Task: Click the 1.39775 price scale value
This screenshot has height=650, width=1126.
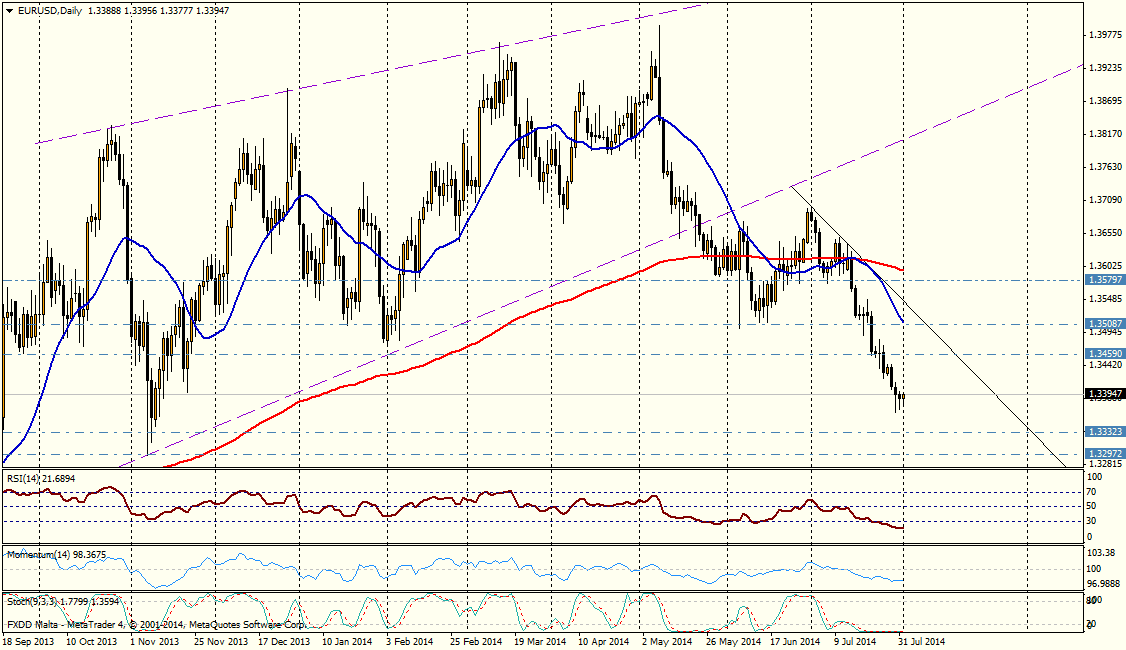Action: pos(1104,36)
